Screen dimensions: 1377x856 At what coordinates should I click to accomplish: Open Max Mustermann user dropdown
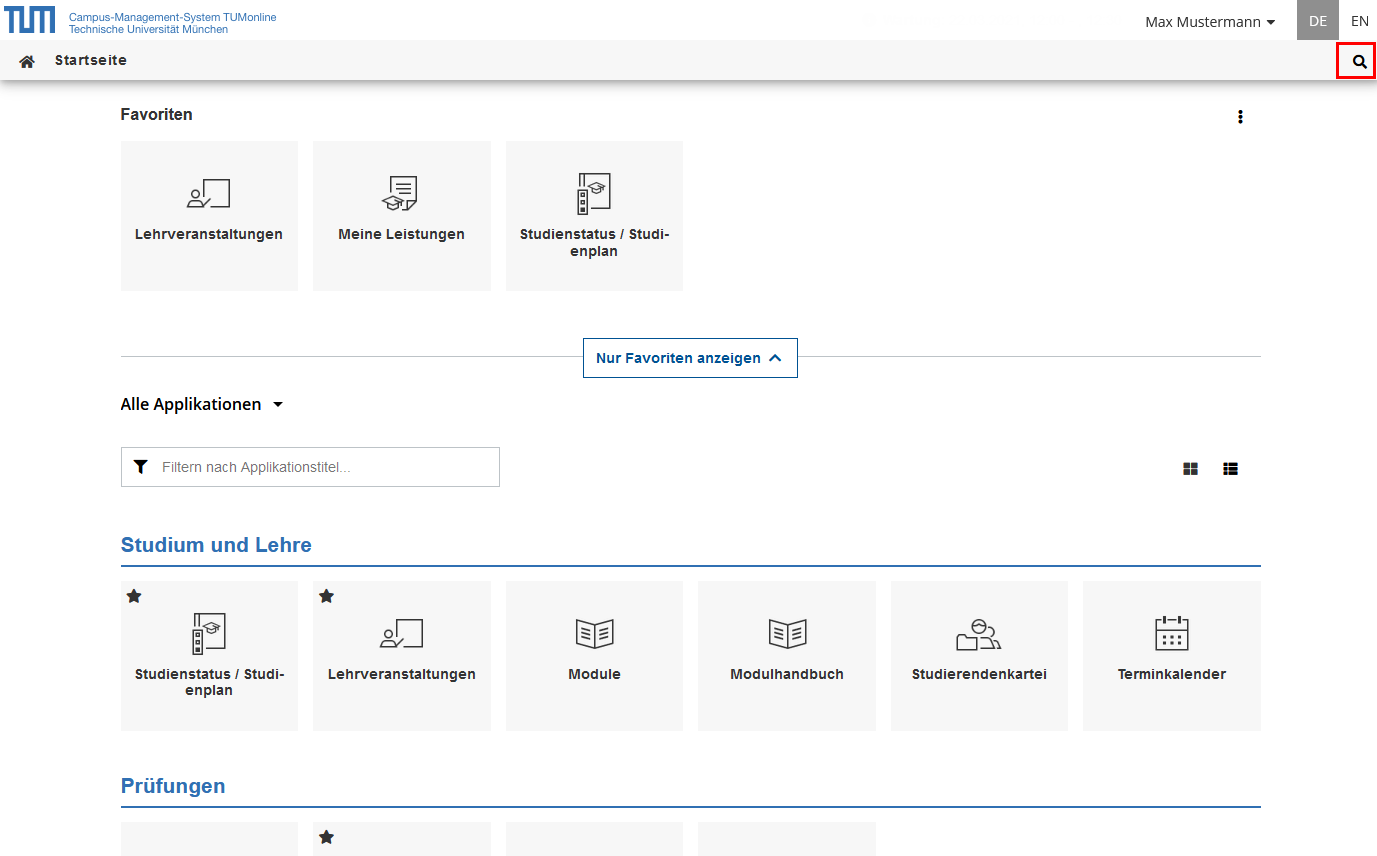(x=1209, y=22)
